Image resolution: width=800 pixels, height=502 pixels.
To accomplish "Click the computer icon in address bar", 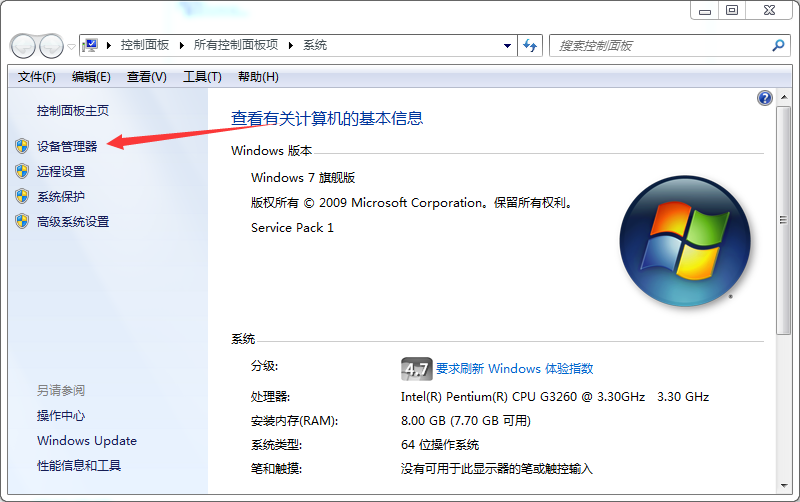I will pyautogui.click(x=90, y=45).
